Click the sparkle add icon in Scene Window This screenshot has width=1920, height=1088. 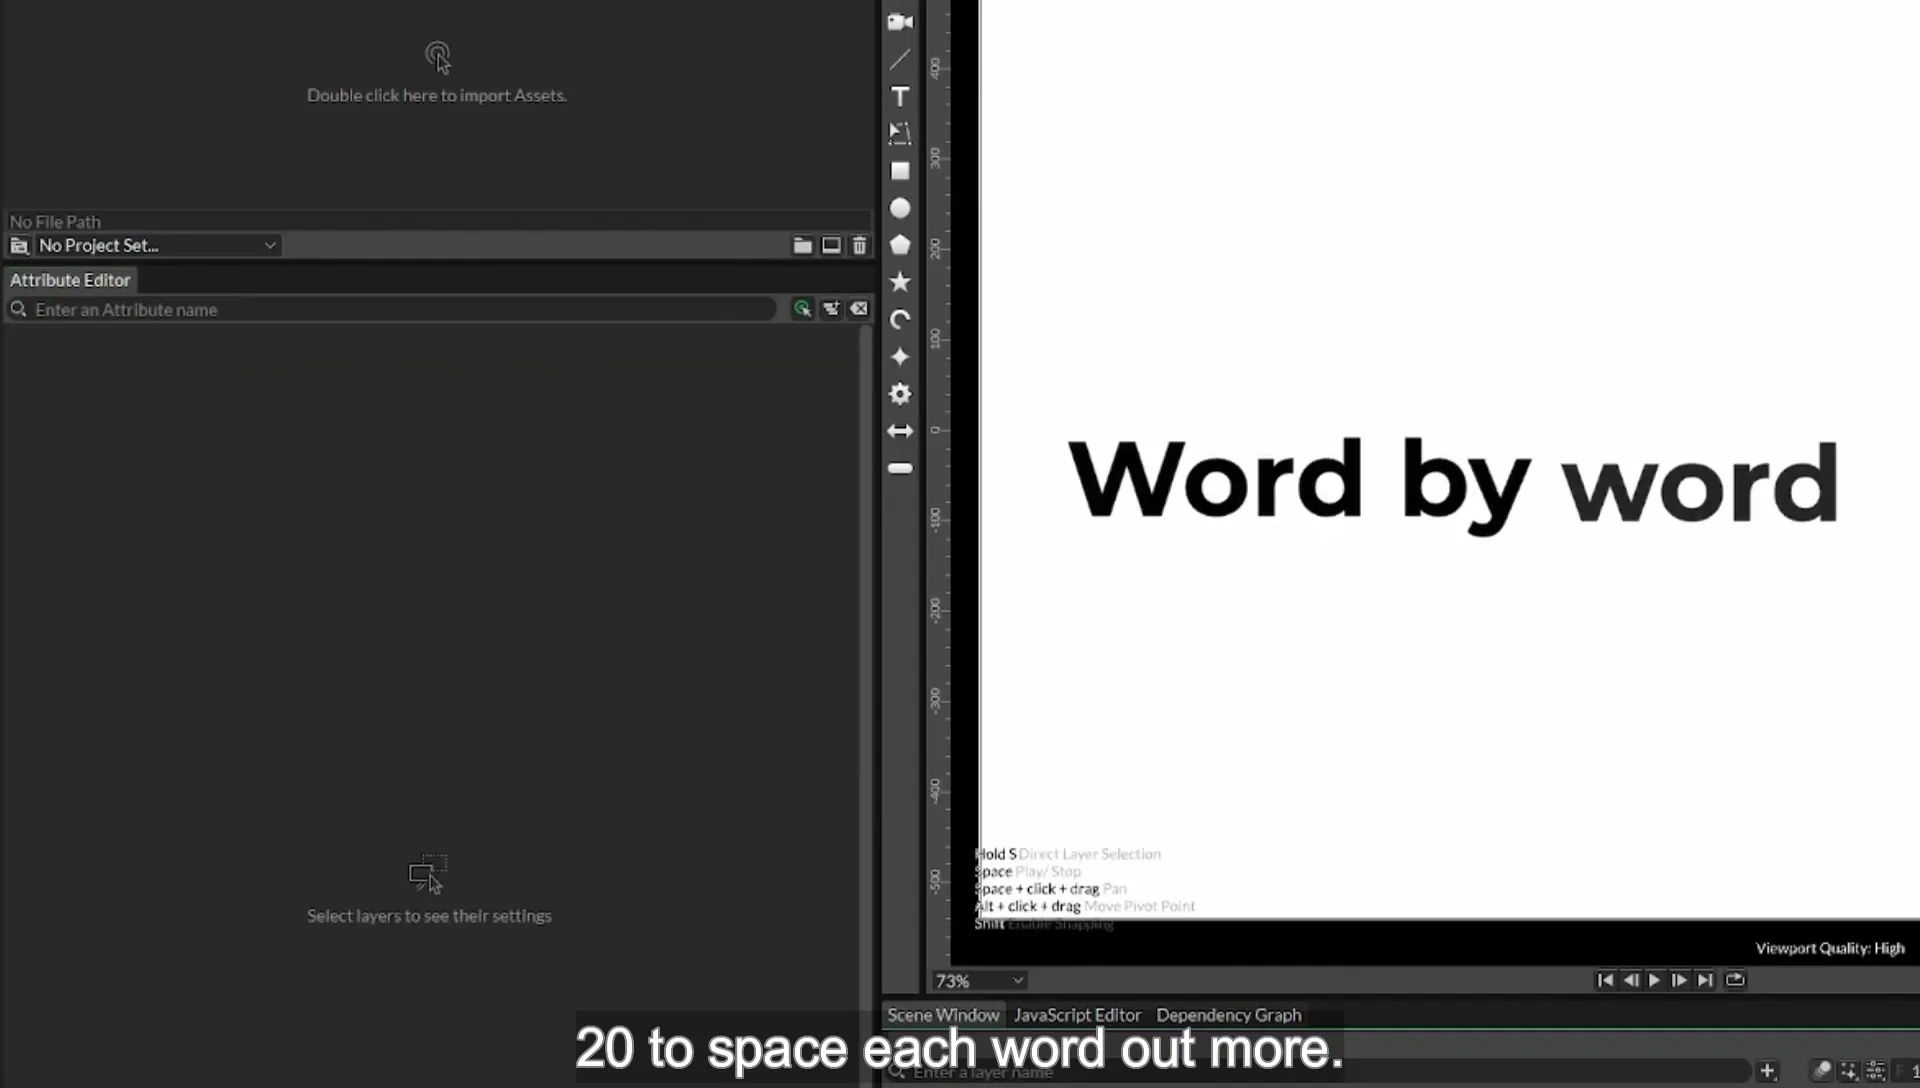(1849, 1071)
